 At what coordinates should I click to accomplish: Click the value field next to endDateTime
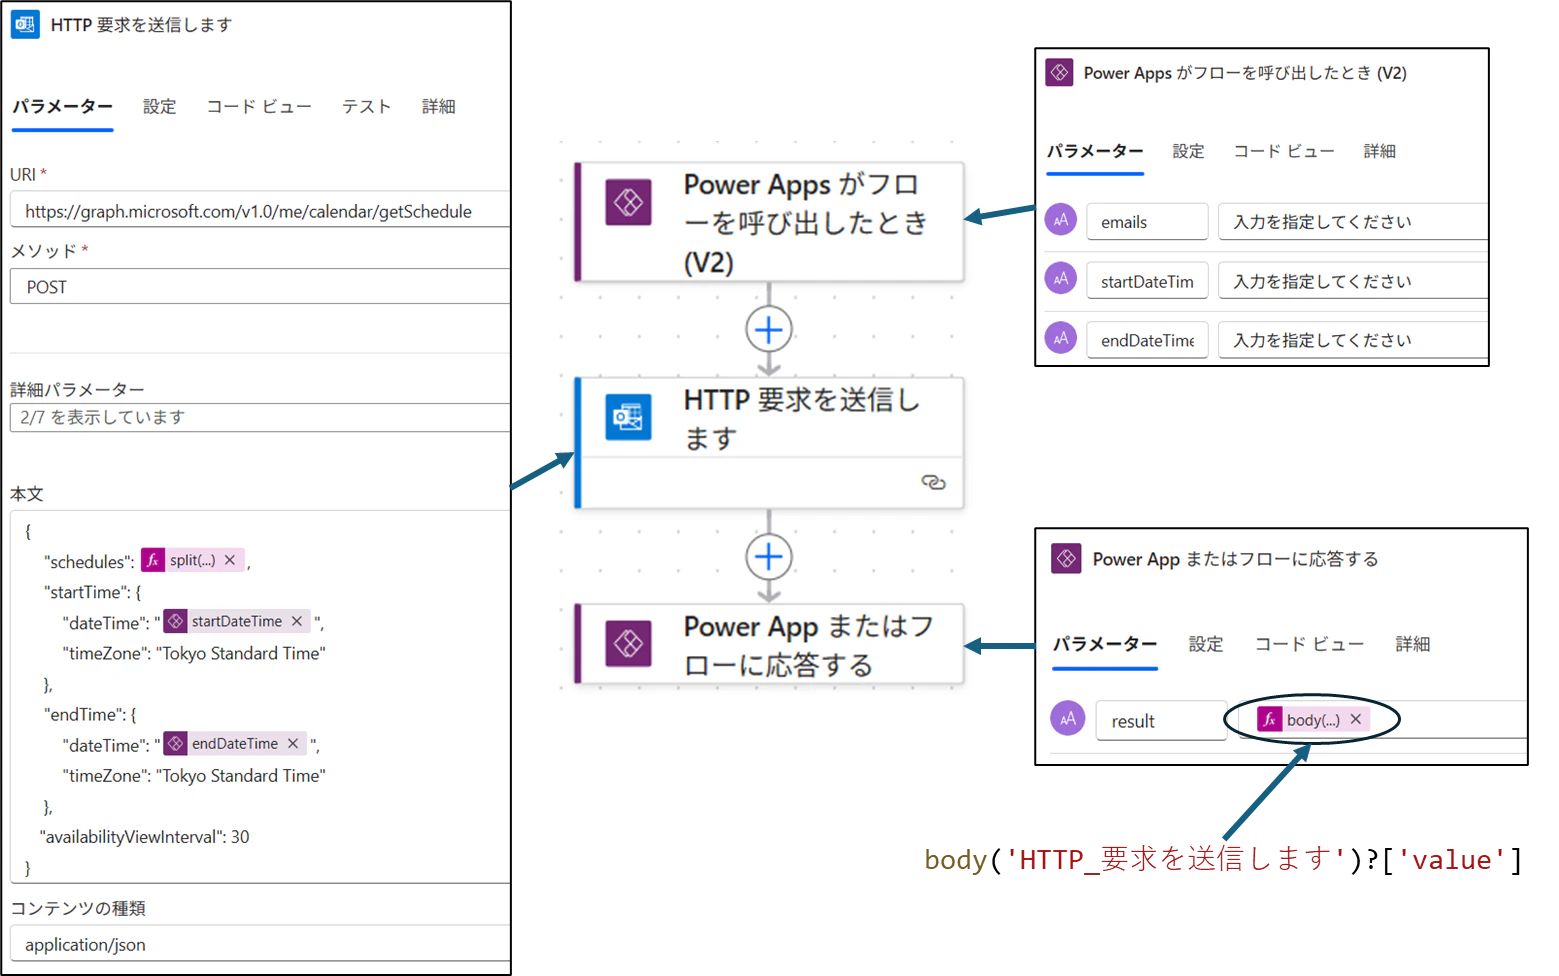(x=1353, y=340)
